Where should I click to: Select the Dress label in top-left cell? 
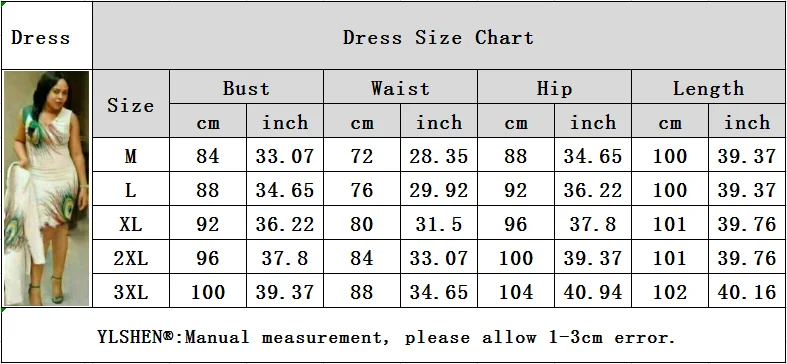tap(40, 38)
